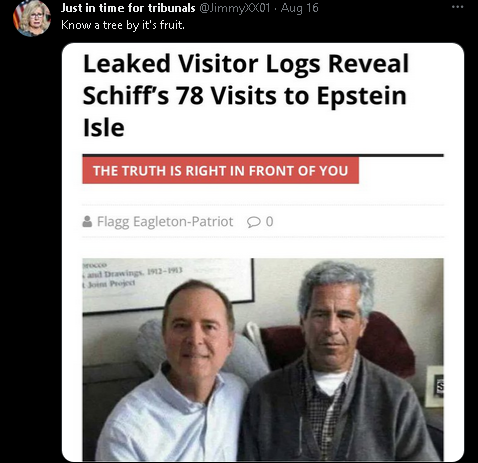Screen dimensions: 478x463
Task: Click the @JimmyXX01 handle
Action: click(234, 8)
